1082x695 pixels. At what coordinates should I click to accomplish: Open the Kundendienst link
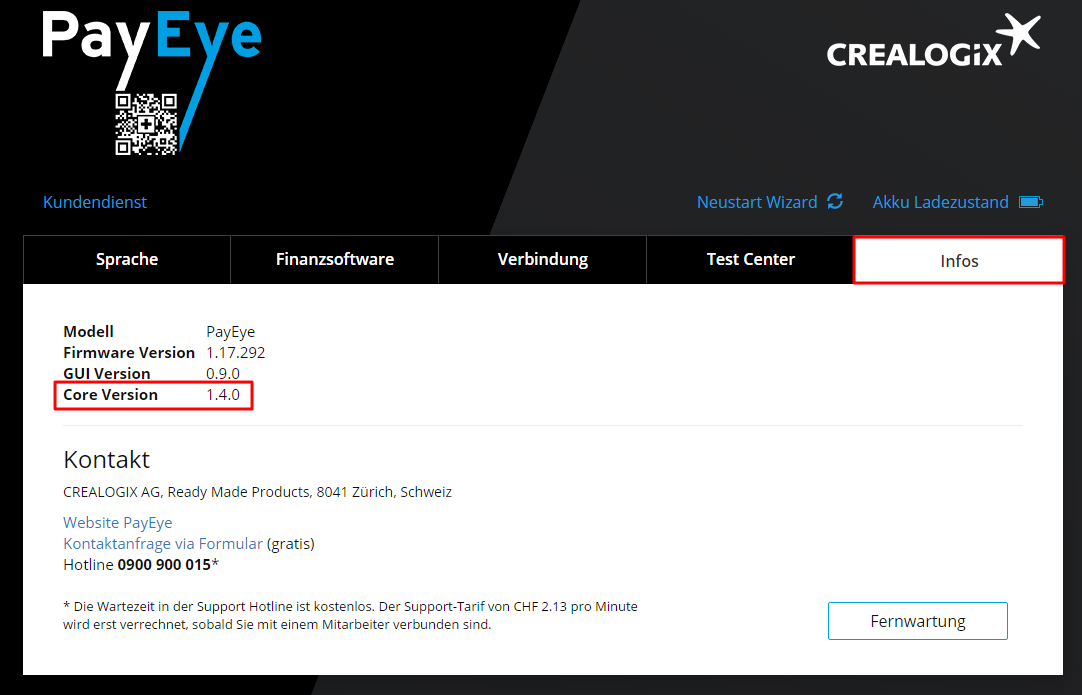tap(95, 202)
